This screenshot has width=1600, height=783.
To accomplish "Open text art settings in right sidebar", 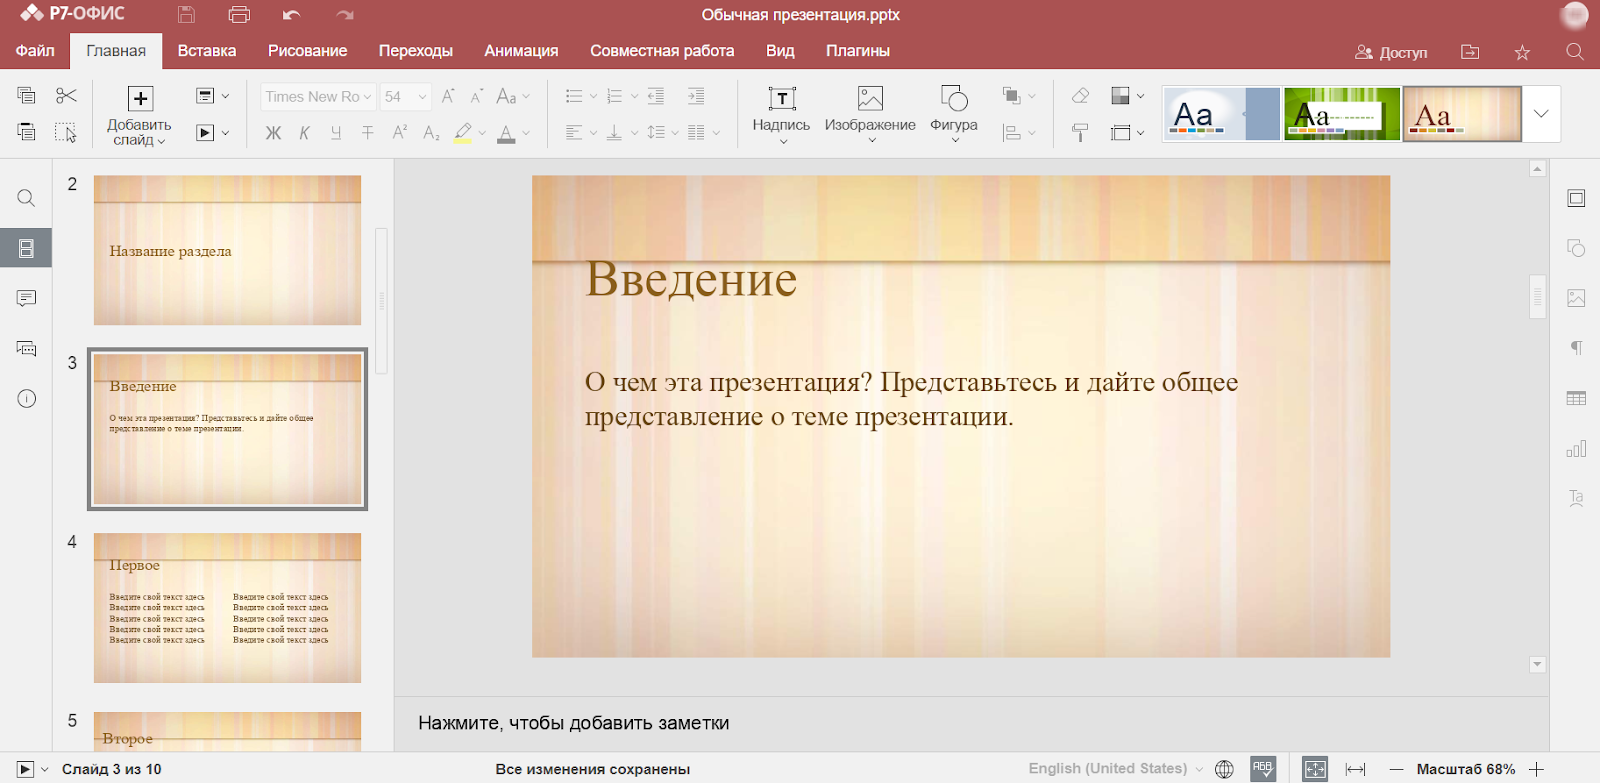I will coord(1576,498).
